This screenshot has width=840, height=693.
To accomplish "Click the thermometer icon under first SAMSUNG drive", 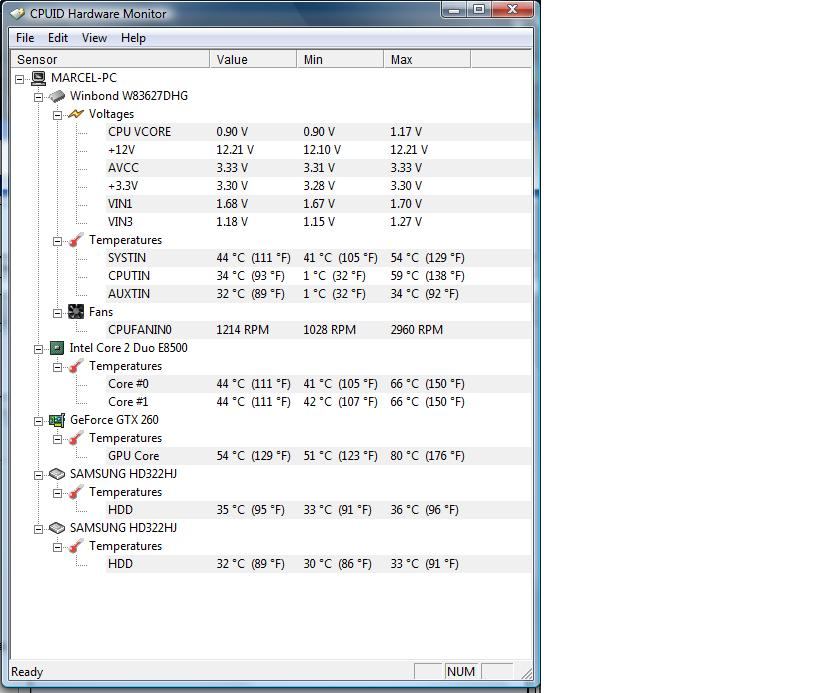I will (76, 492).
